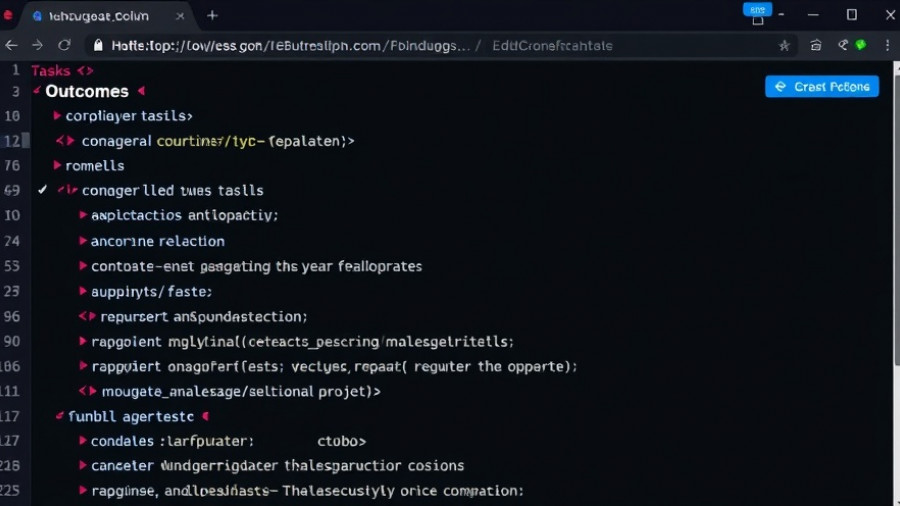
Task: Collapse the funbll agertestc section
Action: 60,416
